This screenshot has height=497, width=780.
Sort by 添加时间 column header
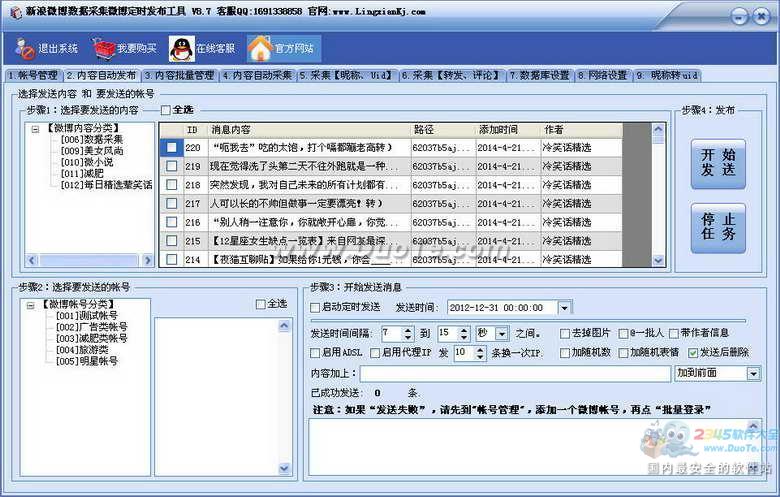508,130
